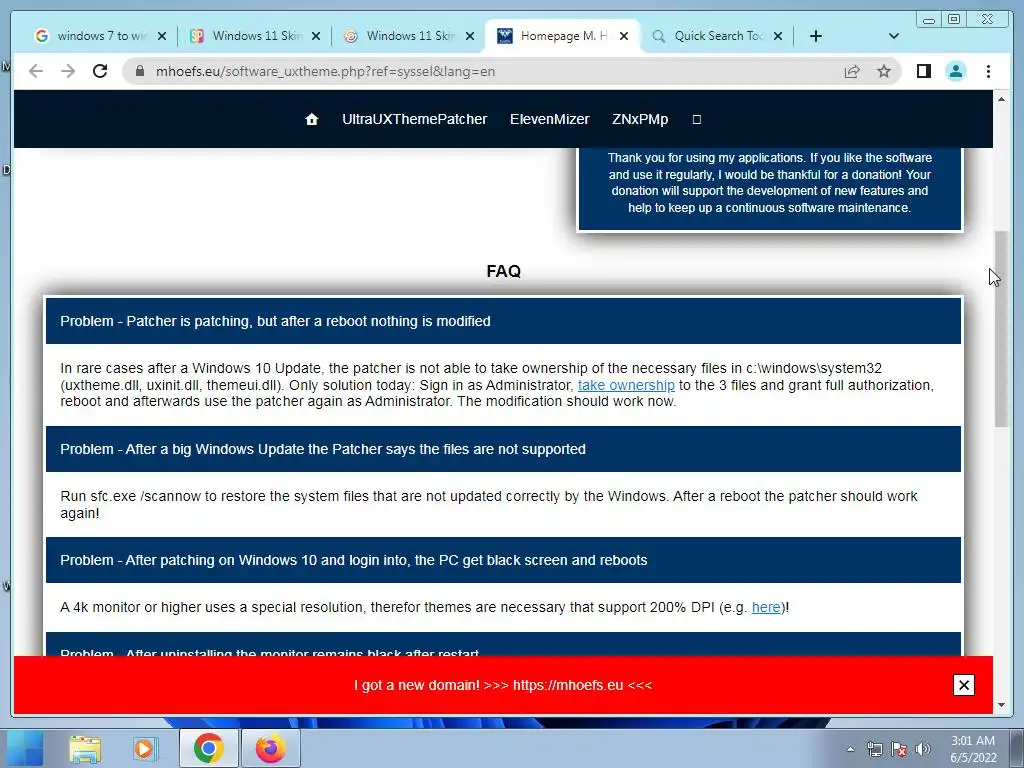Open Firefox from the taskbar

[x=270, y=748]
